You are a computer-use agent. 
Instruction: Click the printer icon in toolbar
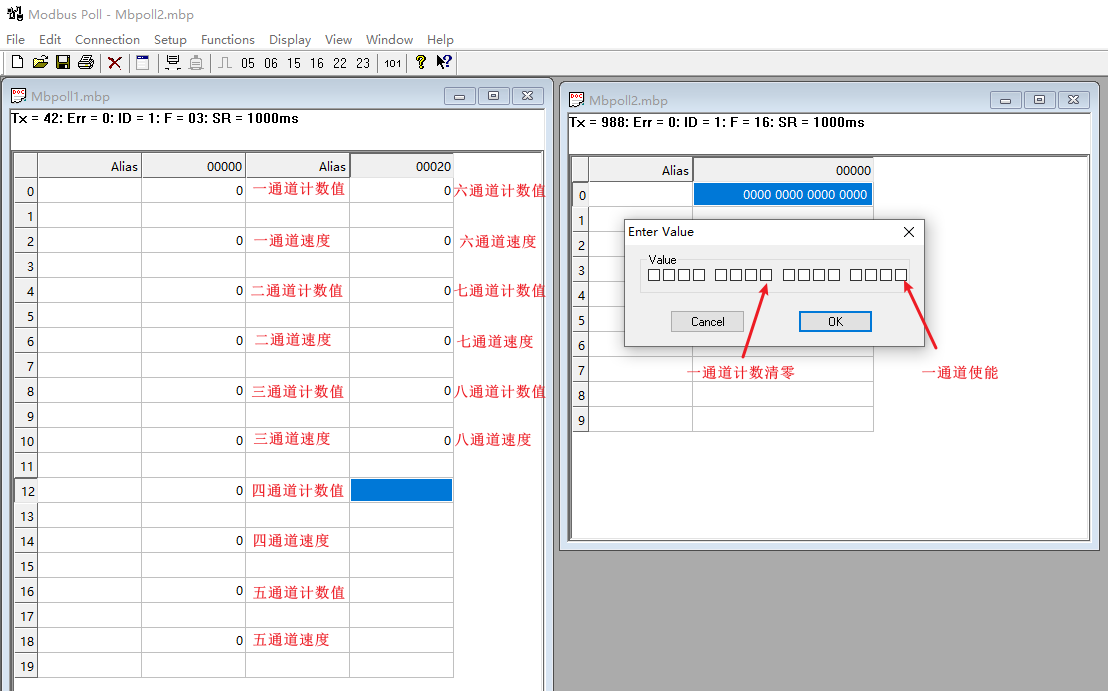[86, 63]
